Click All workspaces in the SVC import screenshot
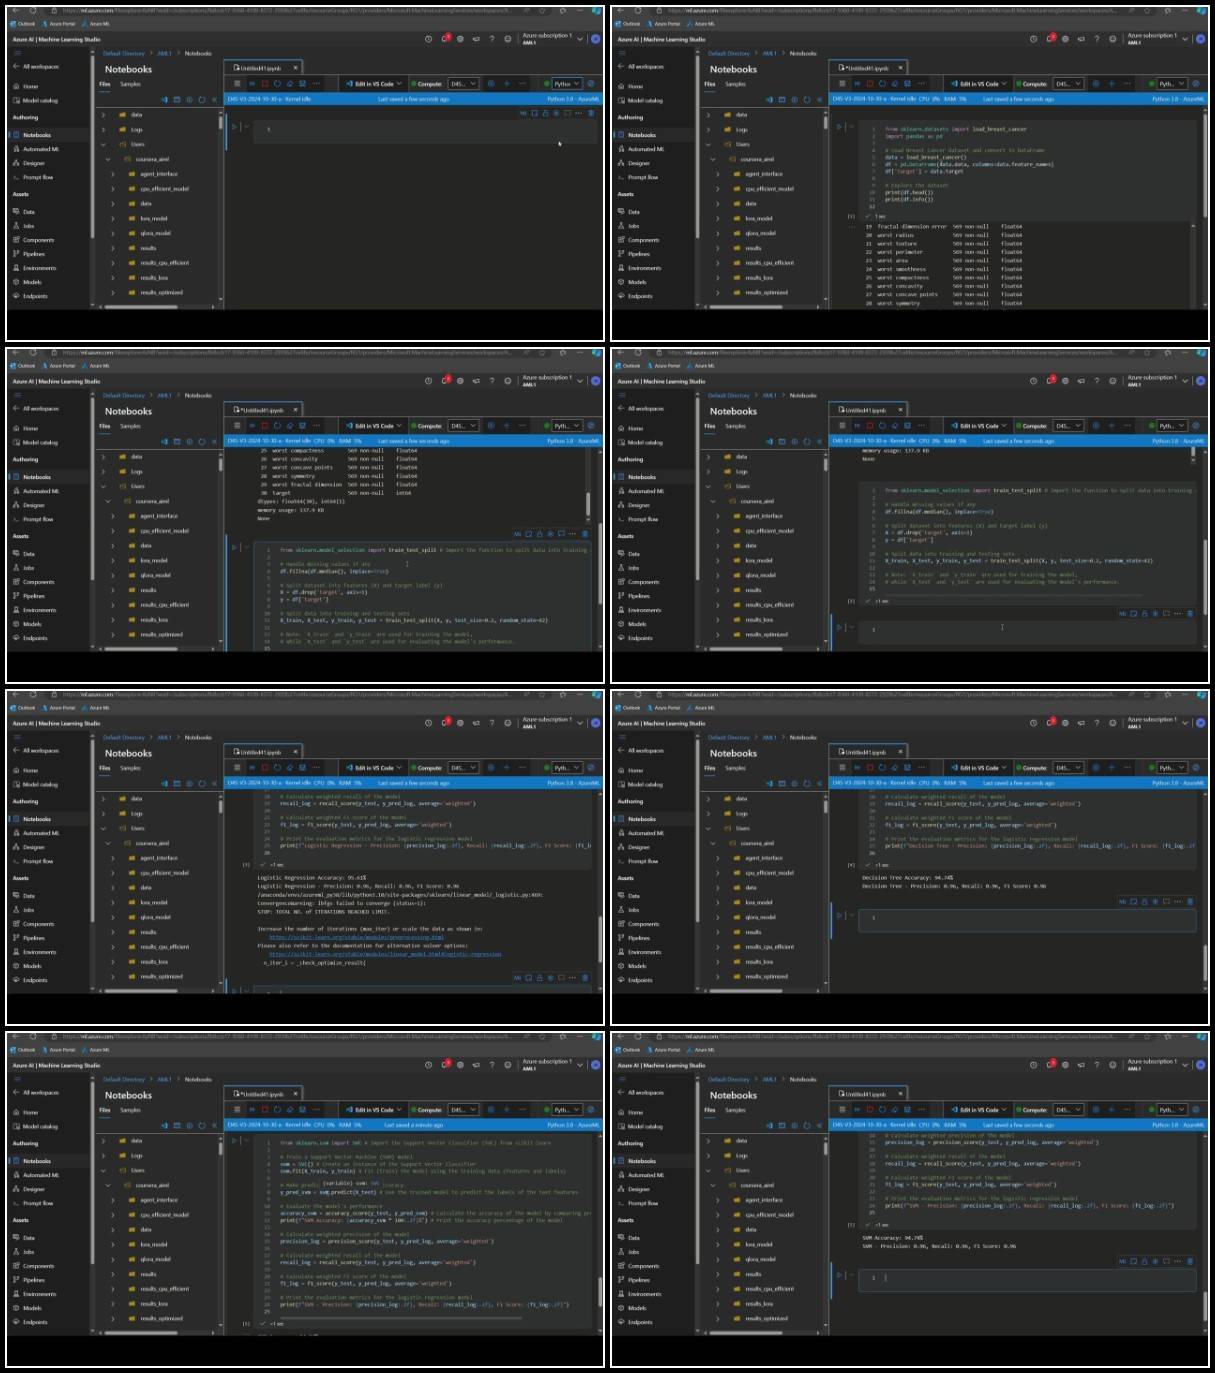This screenshot has height=1373, width=1215. (x=36, y=1092)
